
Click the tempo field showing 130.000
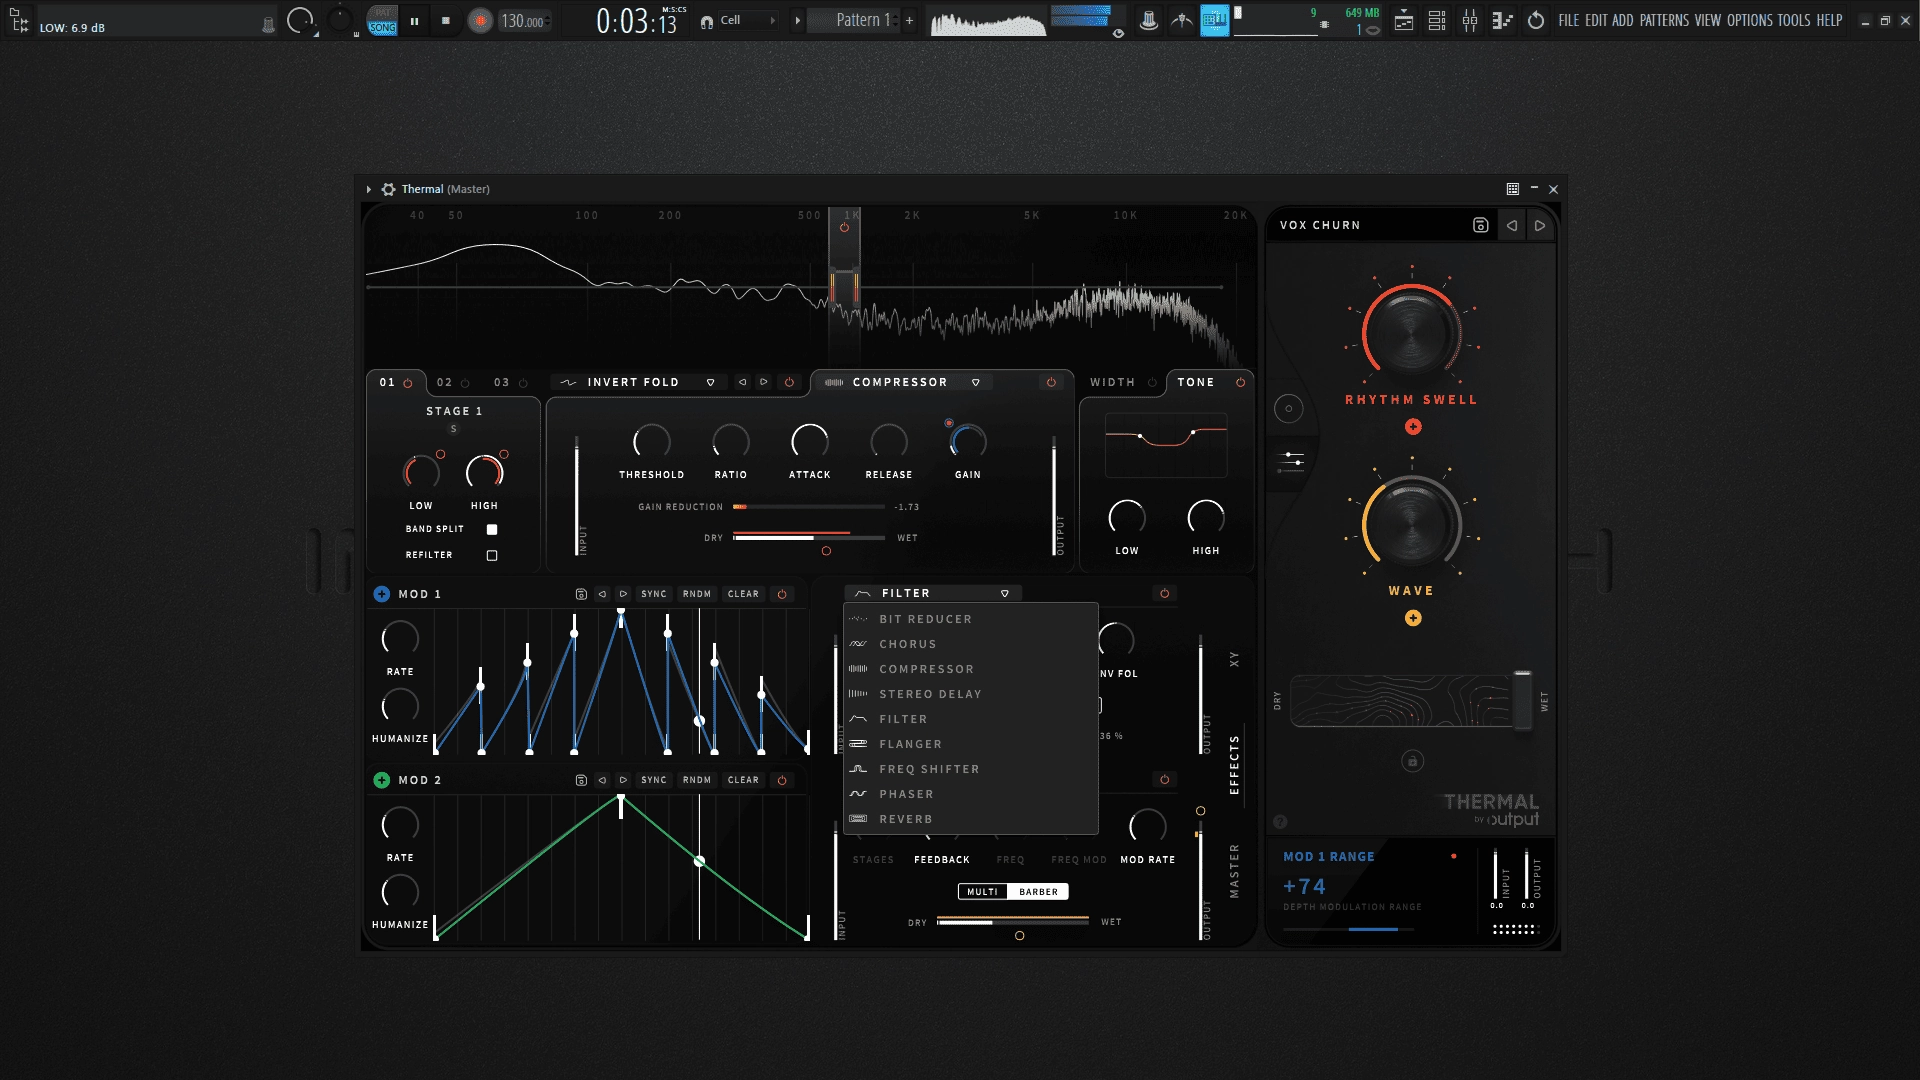(523, 20)
